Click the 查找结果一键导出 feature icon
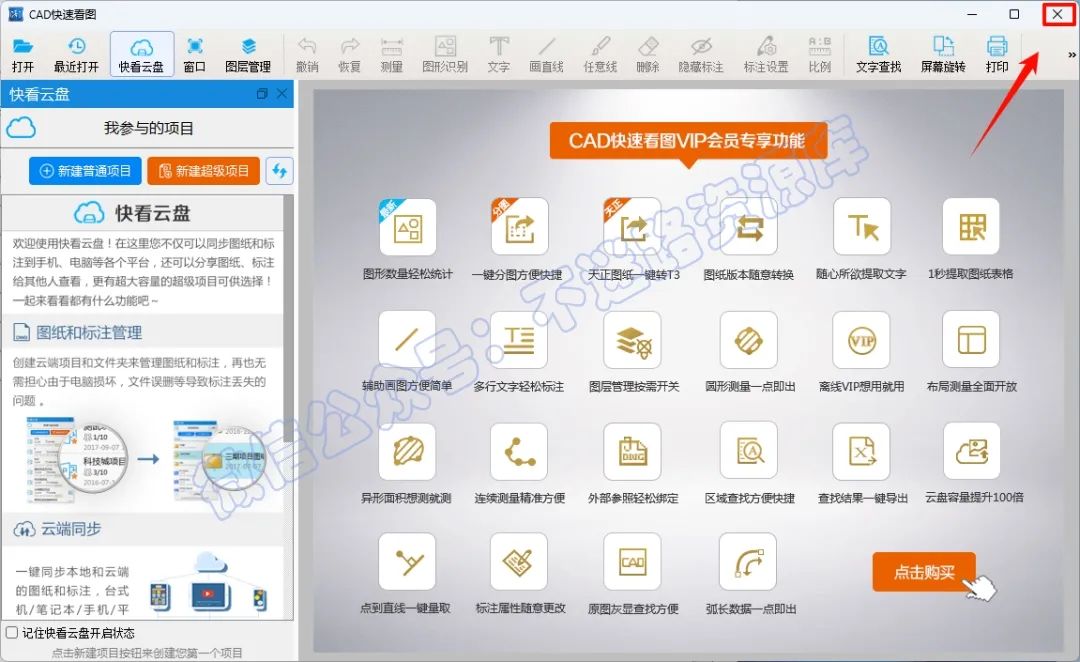The height and width of the screenshot is (662, 1080). (x=862, y=451)
